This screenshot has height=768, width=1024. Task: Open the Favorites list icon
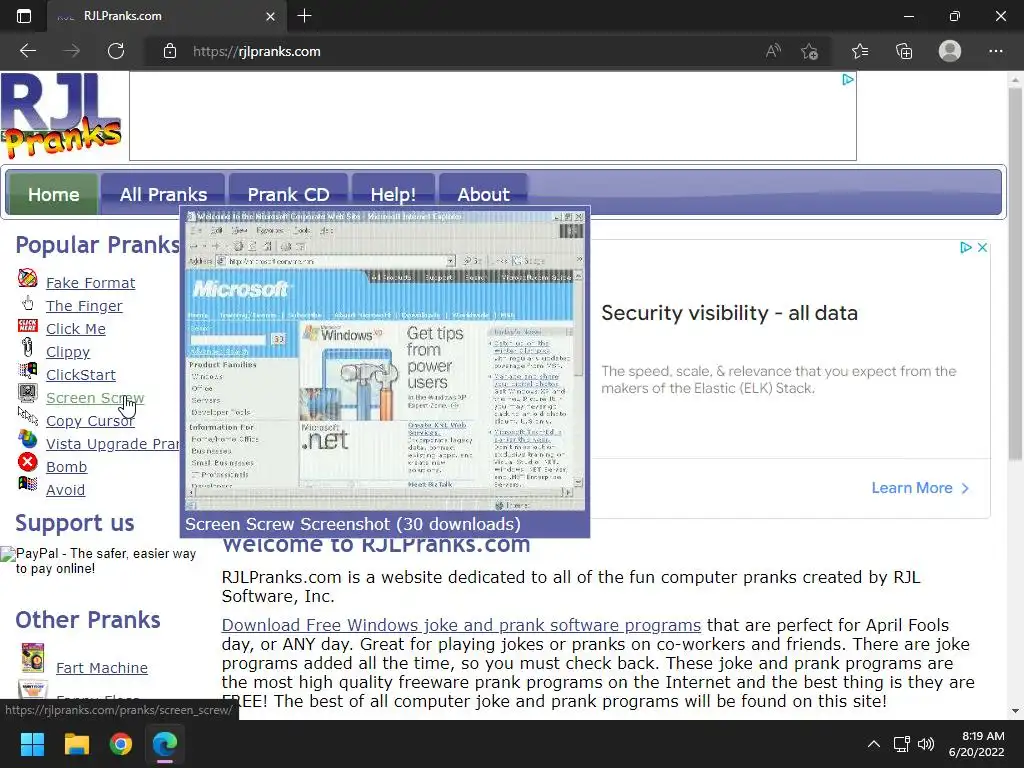pyautogui.click(x=860, y=51)
